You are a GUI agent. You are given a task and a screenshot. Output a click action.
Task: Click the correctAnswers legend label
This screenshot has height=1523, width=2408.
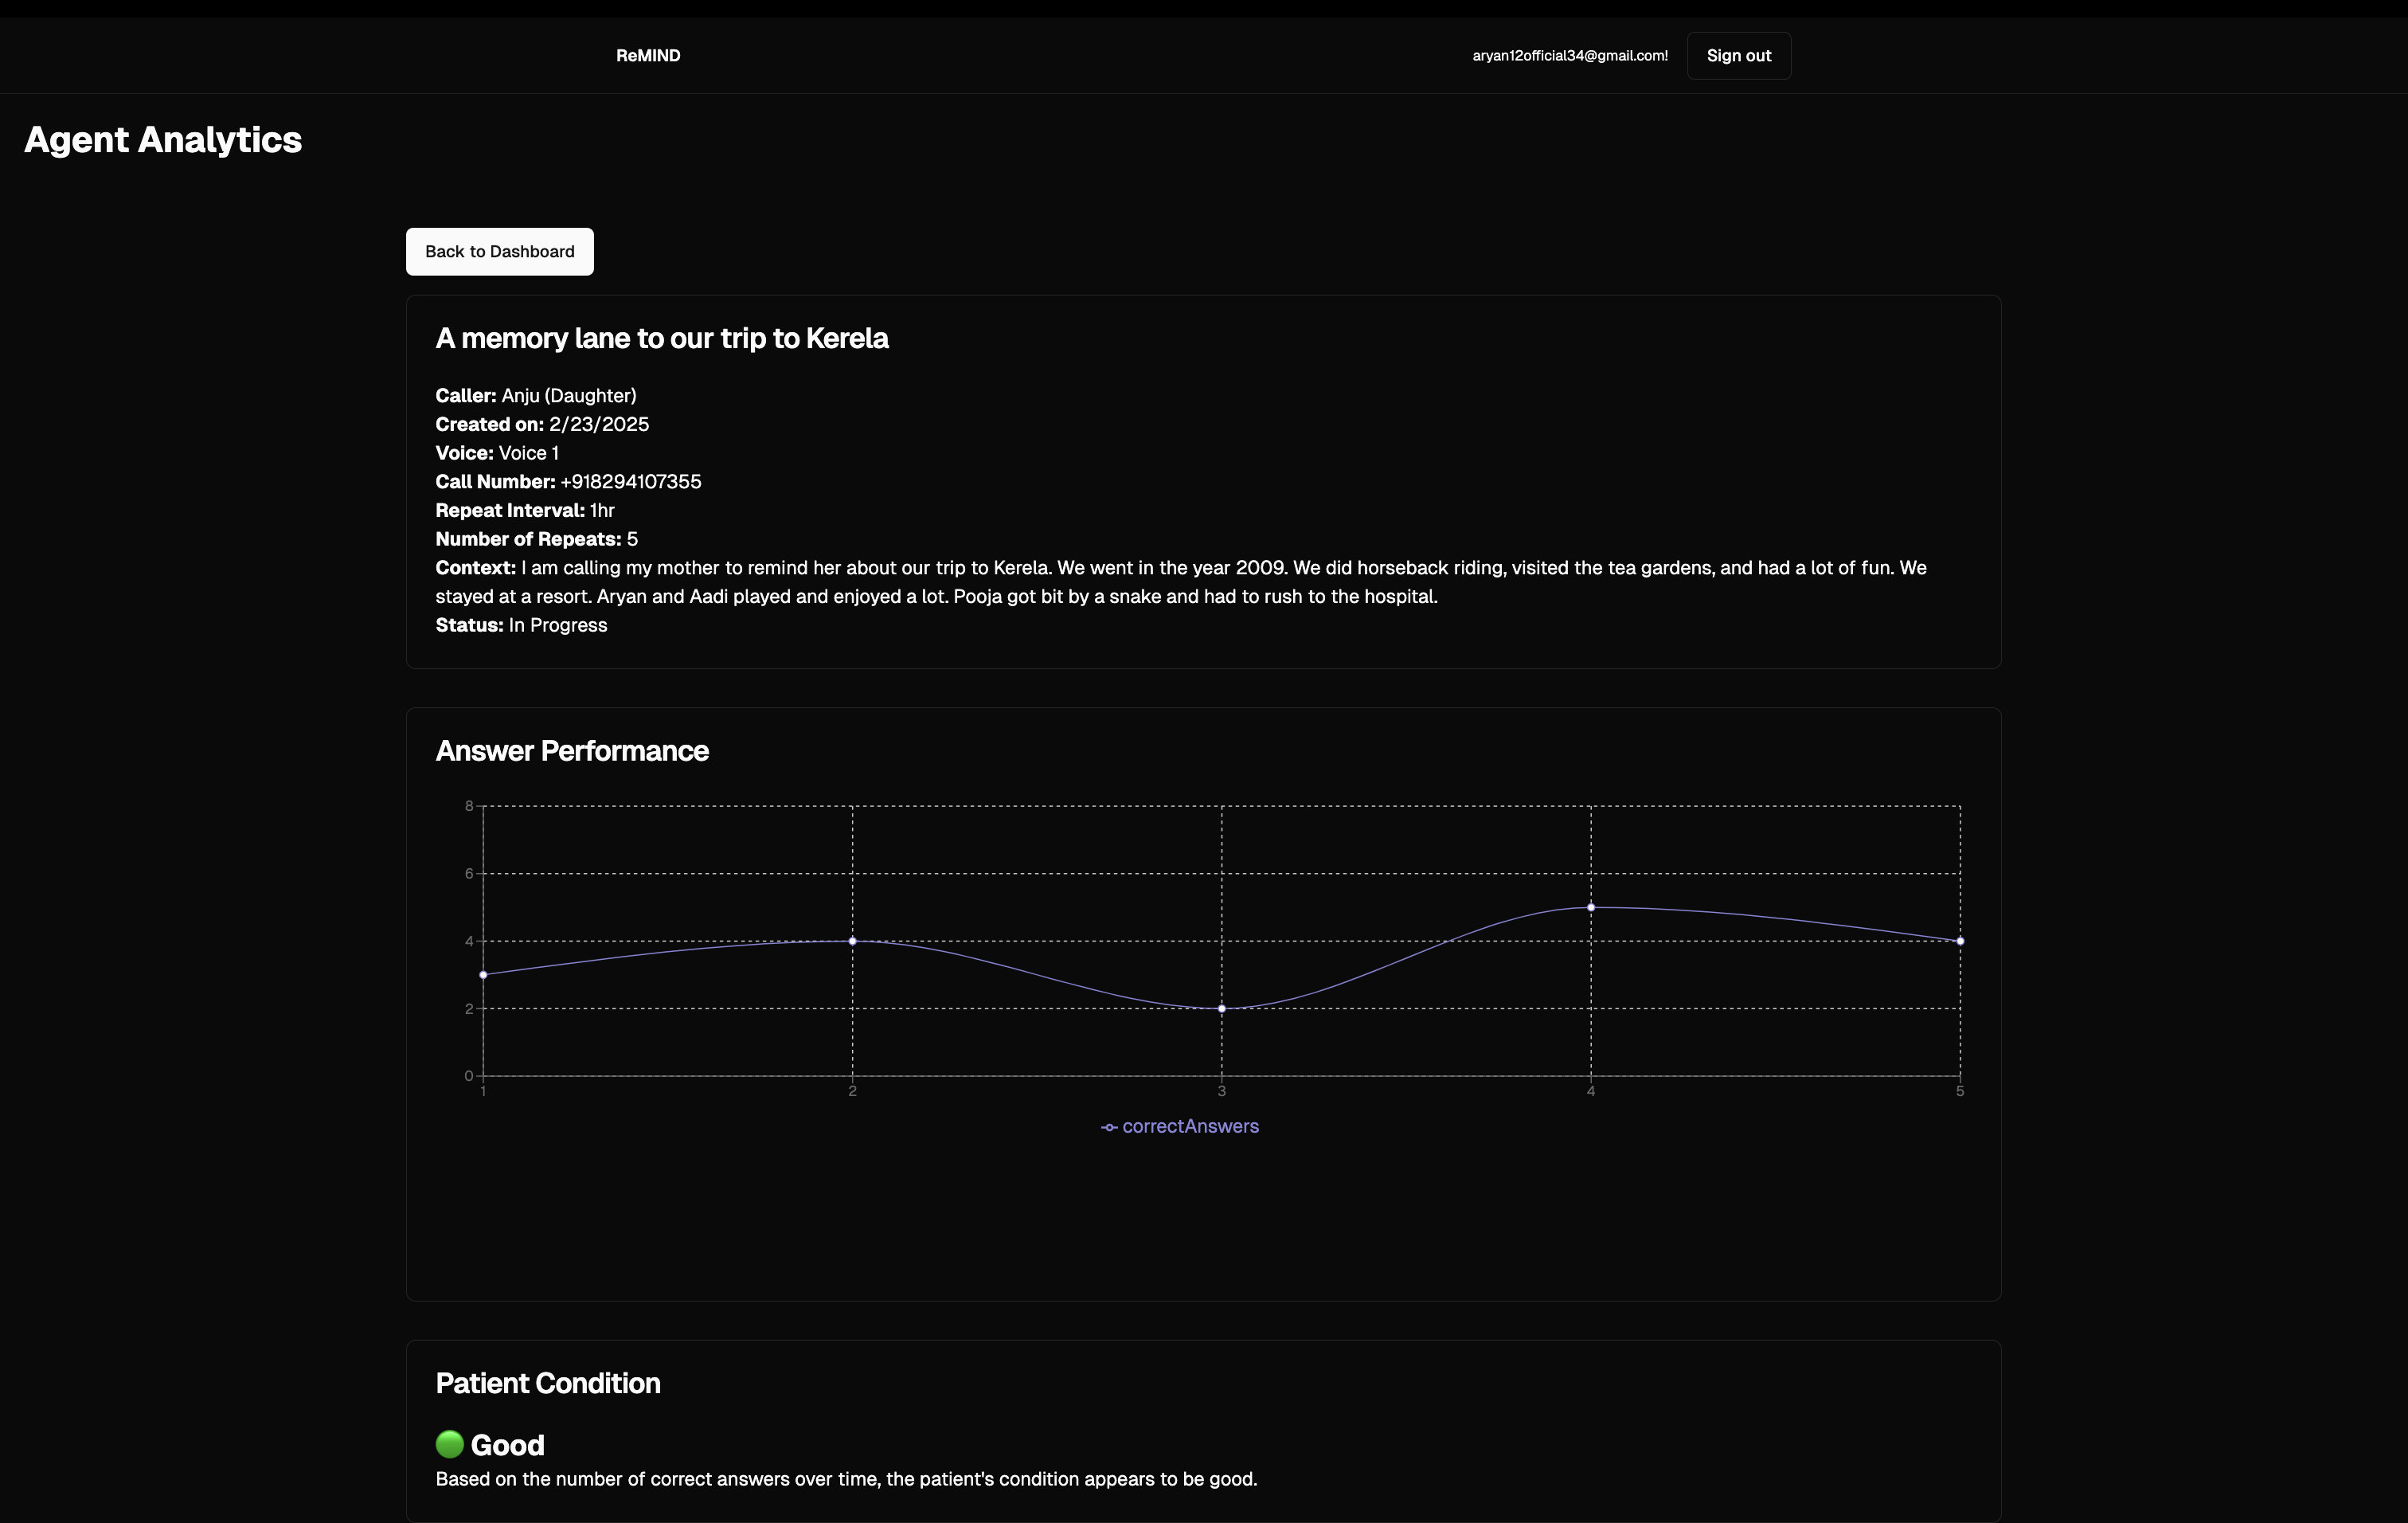coord(1190,1126)
